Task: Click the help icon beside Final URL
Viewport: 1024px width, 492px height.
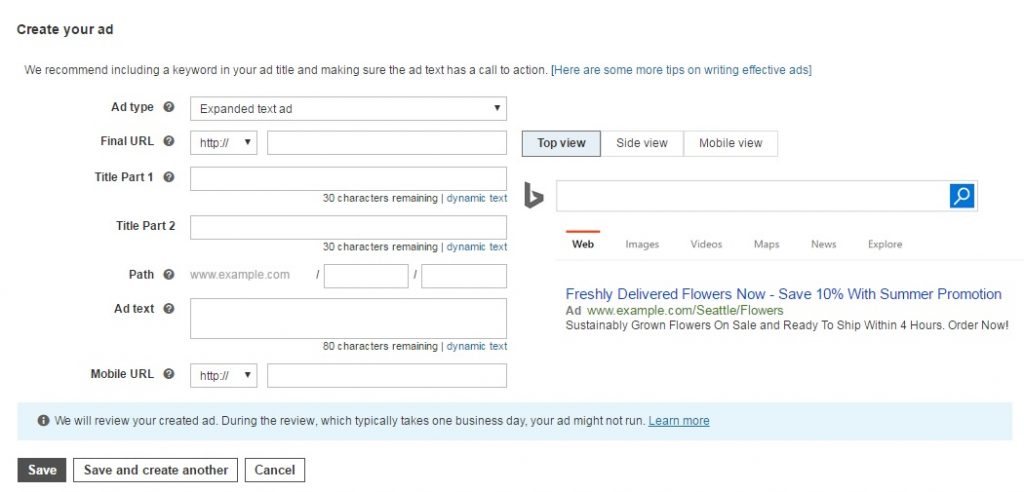Action: tap(169, 141)
